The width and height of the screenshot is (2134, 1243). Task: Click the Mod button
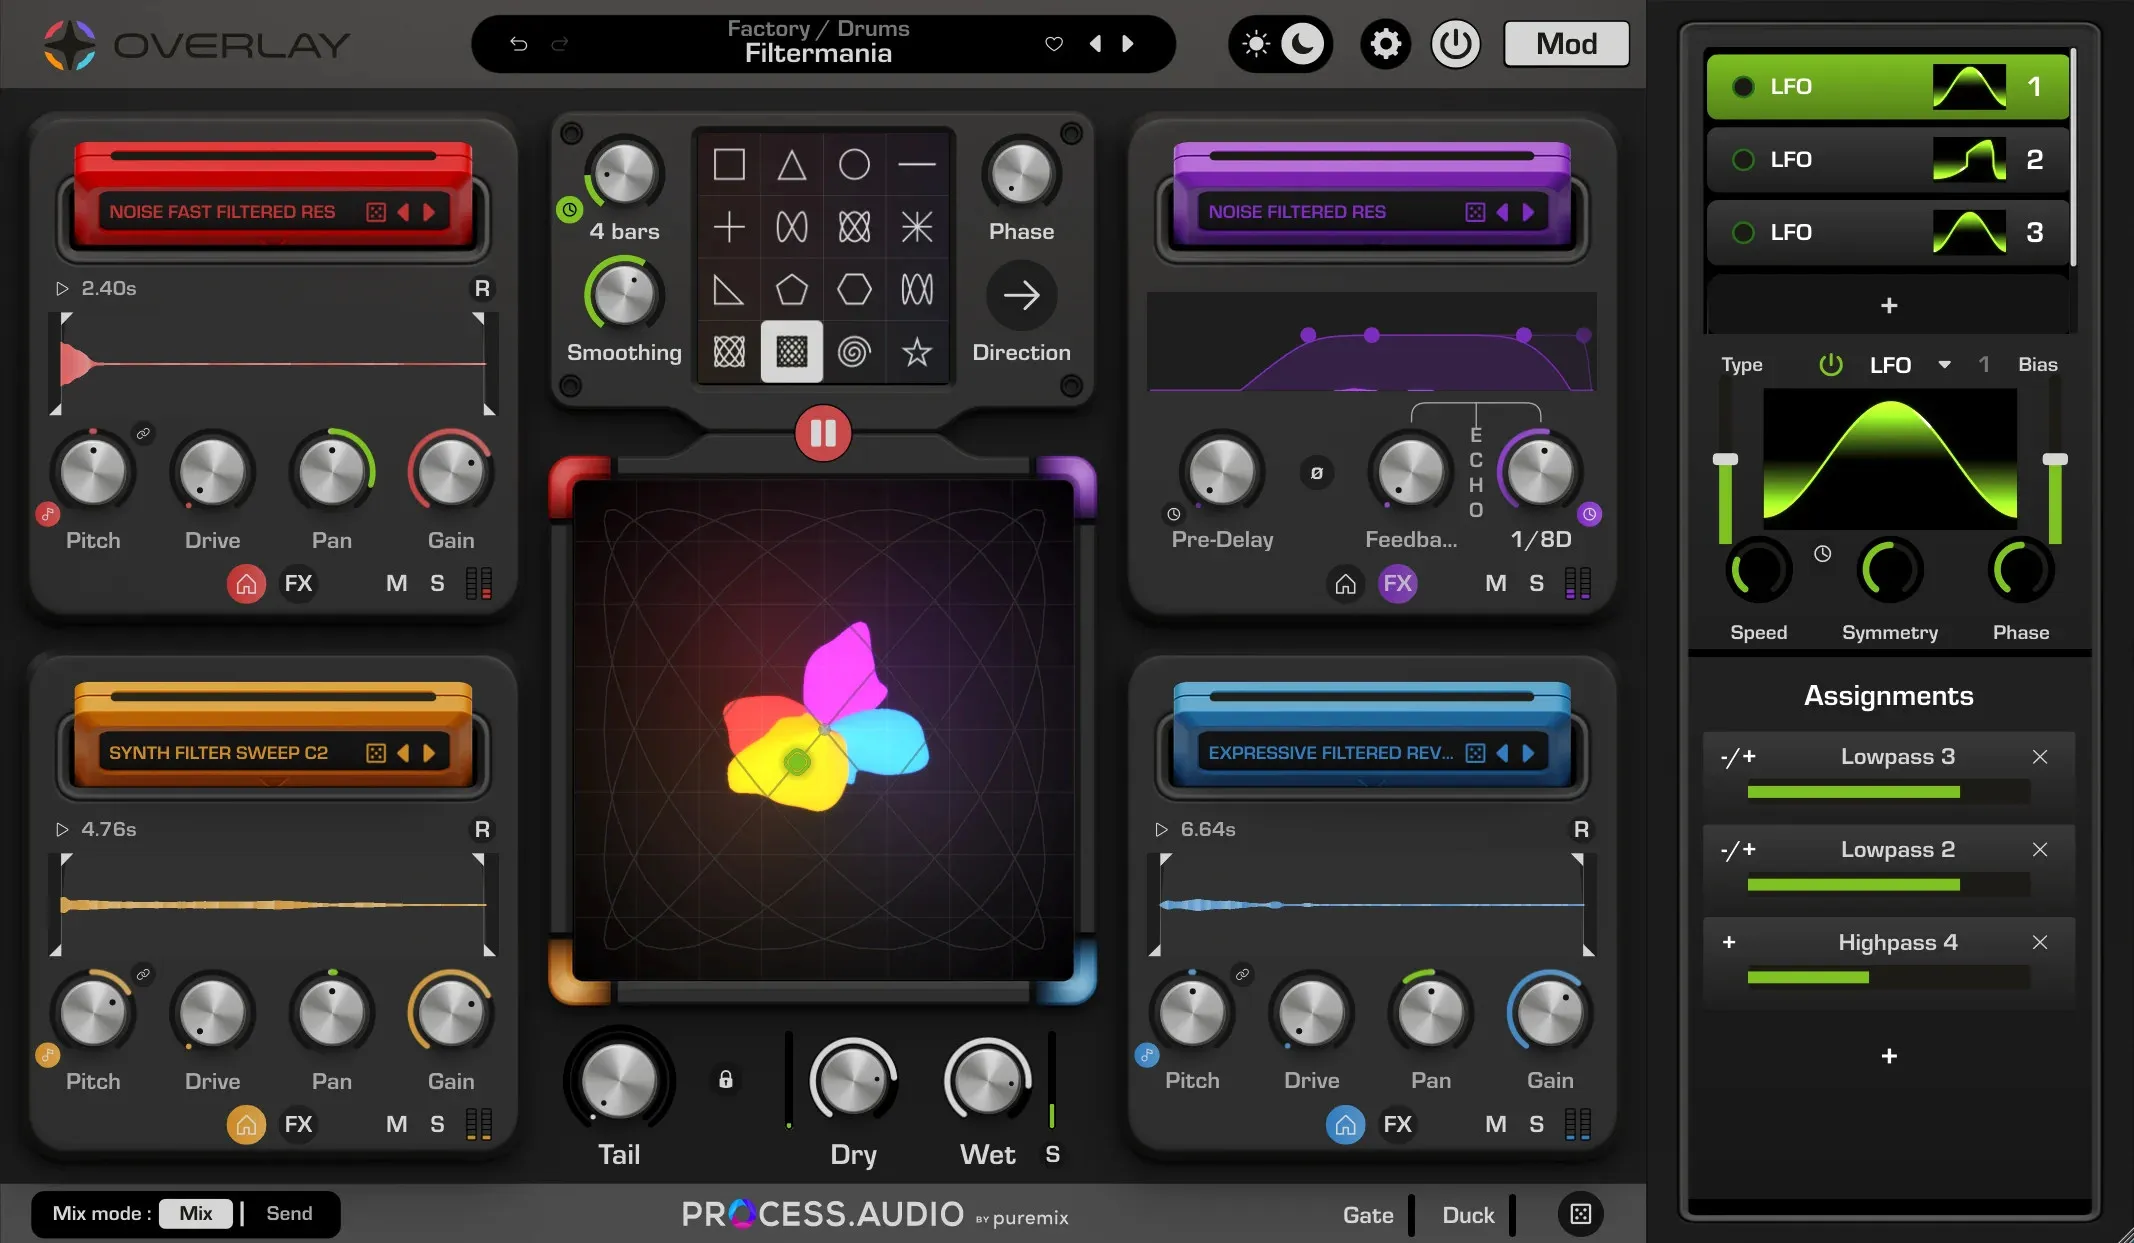click(x=1566, y=44)
